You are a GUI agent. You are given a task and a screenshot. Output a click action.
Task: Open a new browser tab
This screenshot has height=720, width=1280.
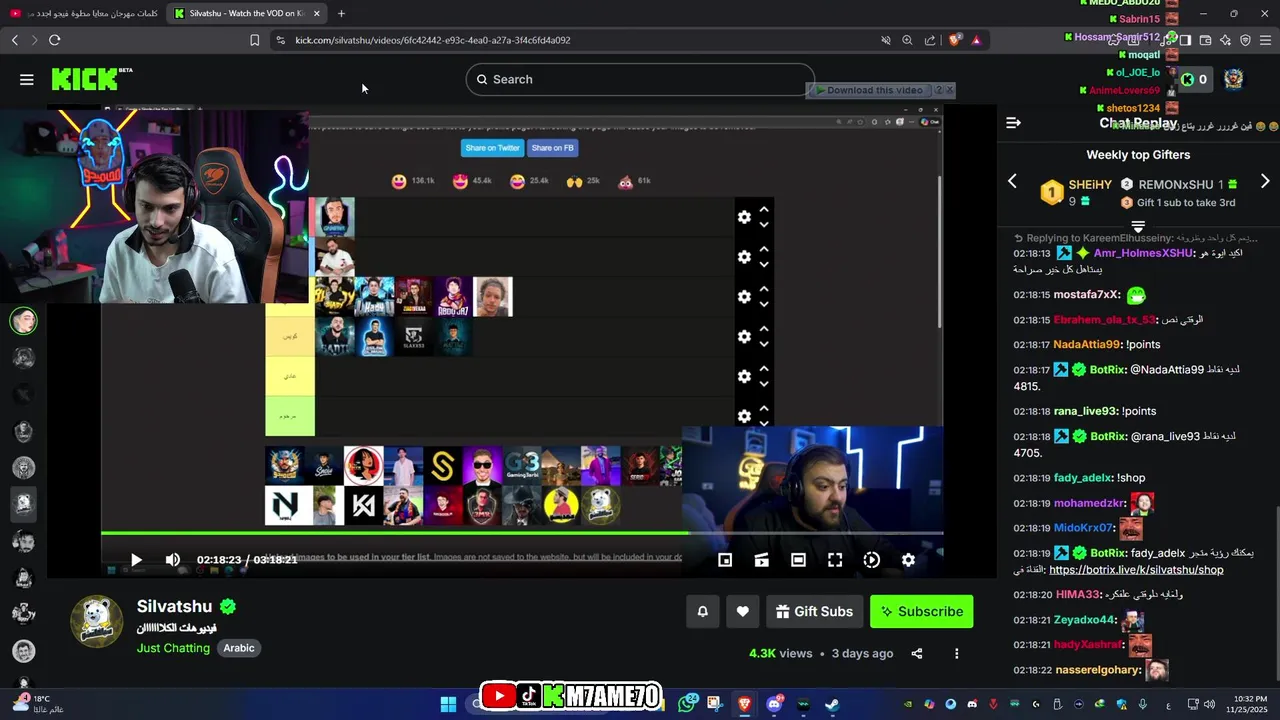pos(341,13)
